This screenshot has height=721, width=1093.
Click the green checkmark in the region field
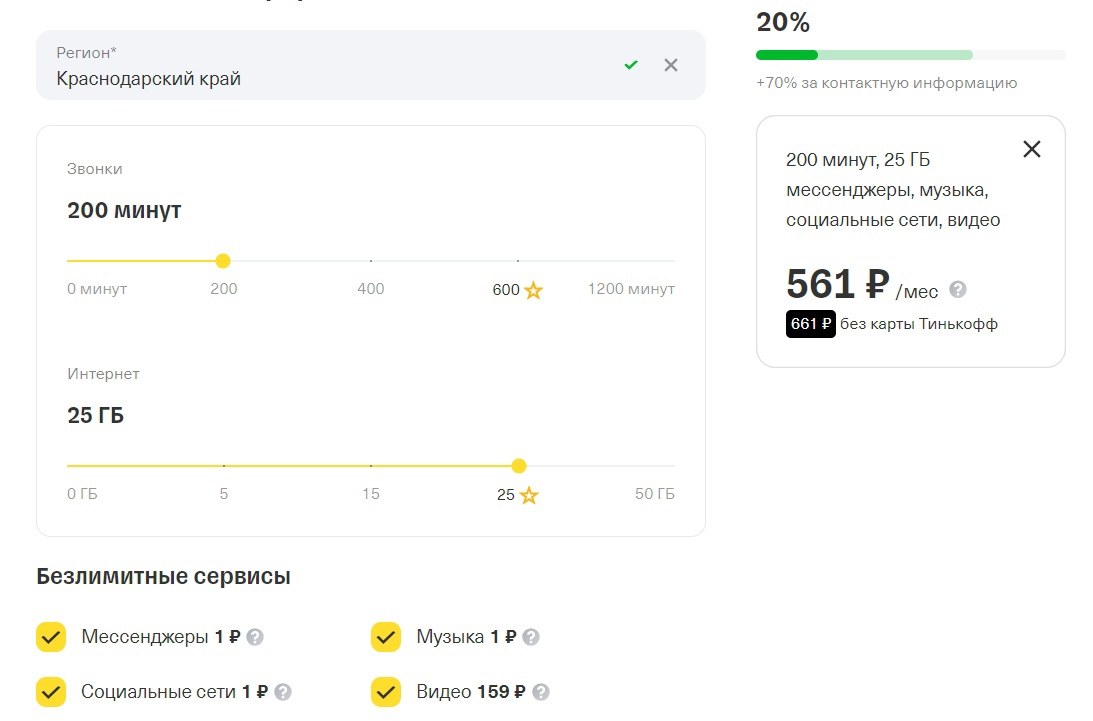(631, 65)
